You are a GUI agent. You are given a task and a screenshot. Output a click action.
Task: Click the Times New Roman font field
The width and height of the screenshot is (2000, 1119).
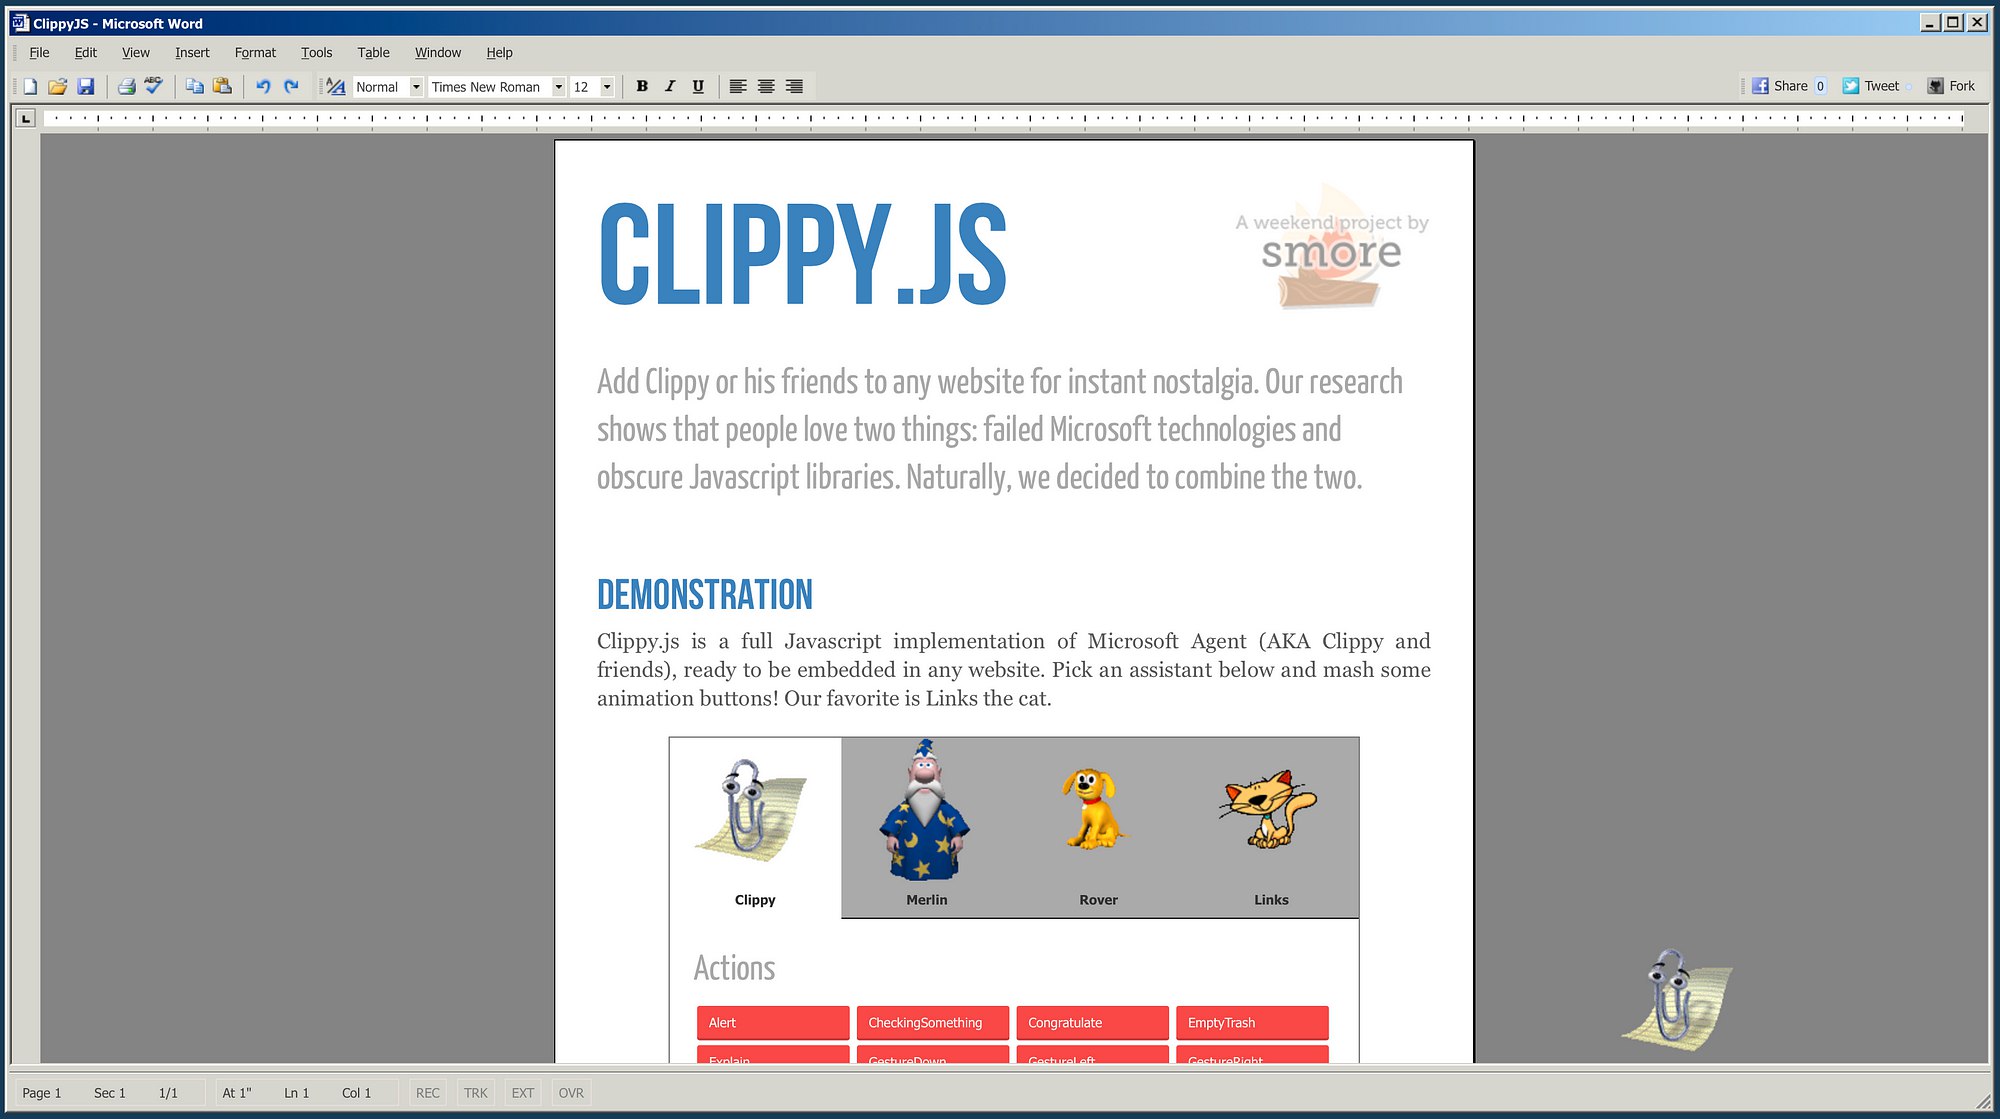coord(489,87)
